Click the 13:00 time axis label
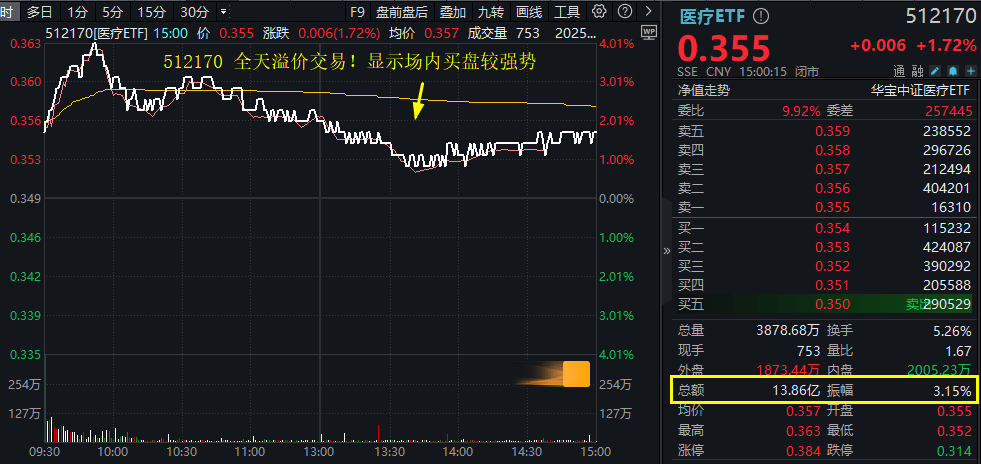Image resolution: width=981 pixels, height=464 pixels. 319,451
